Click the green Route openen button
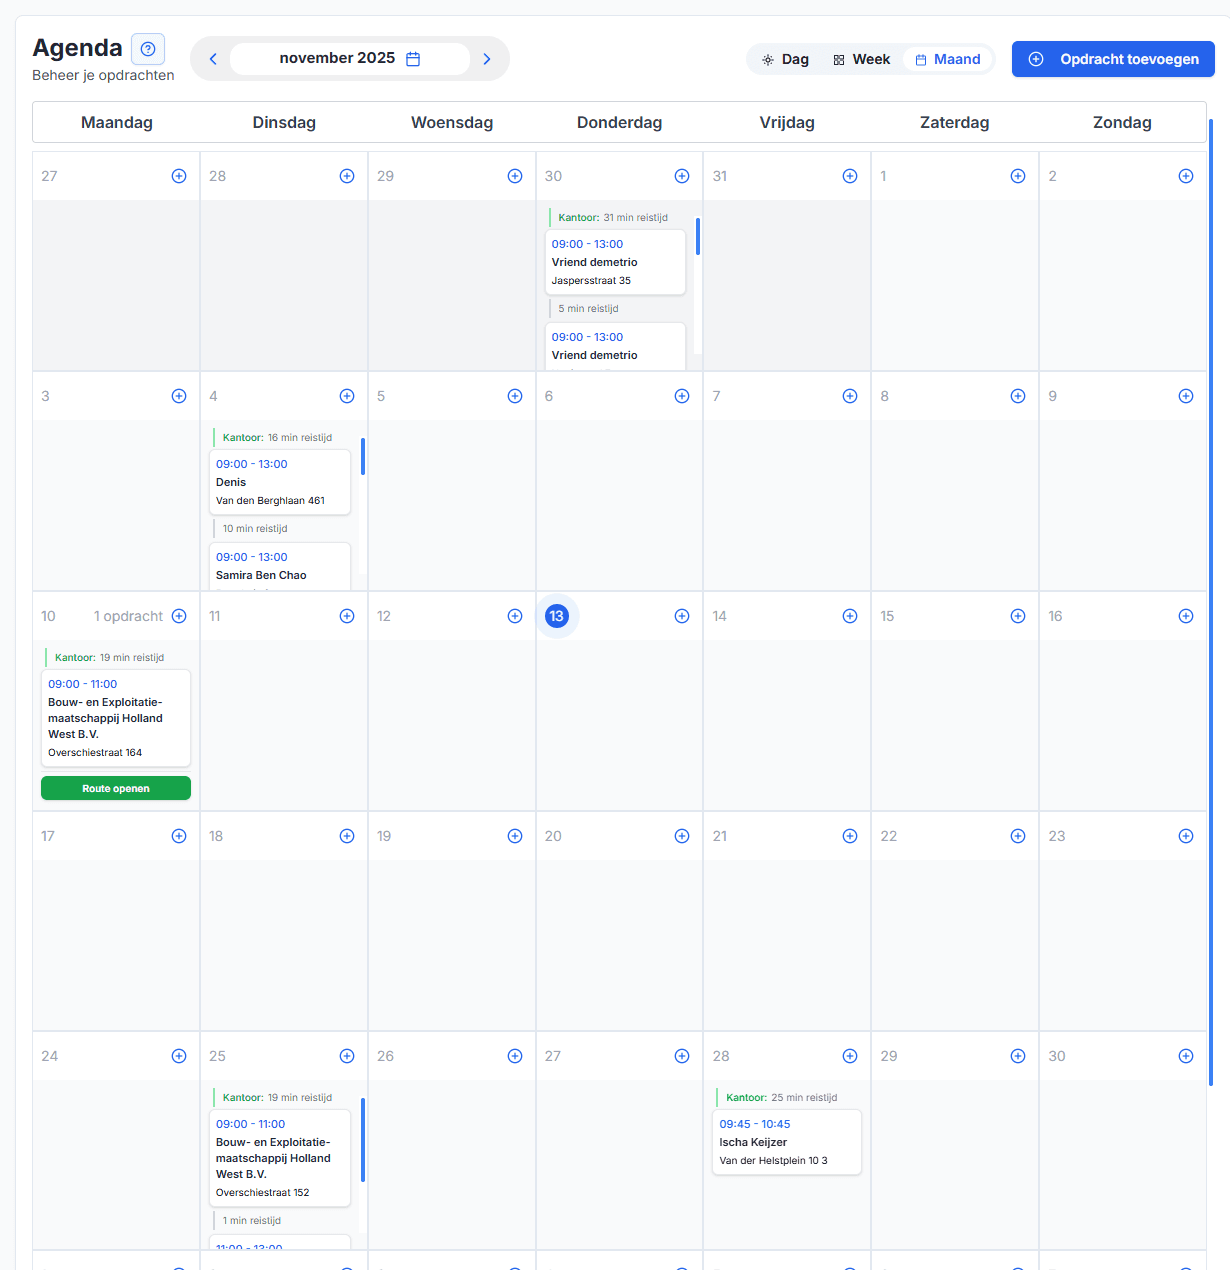 coord(116,788)
